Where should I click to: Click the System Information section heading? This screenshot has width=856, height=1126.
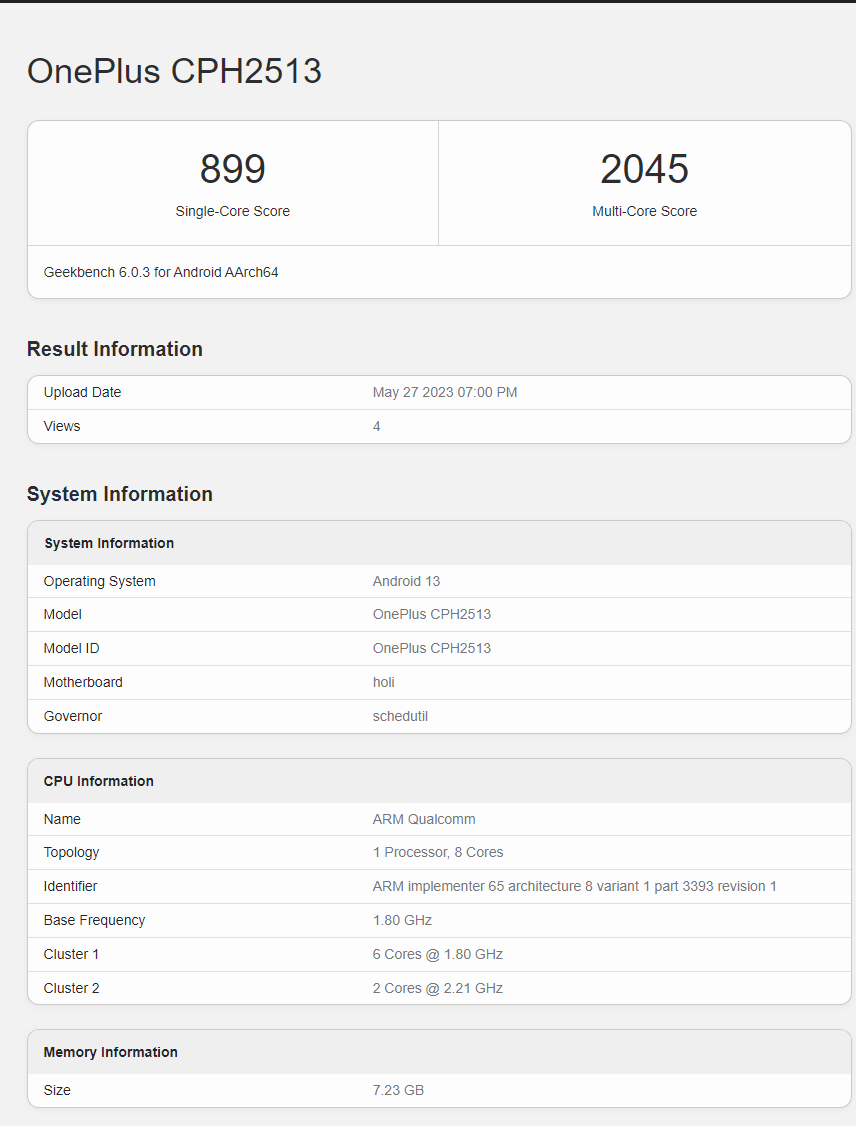pyautogui.click(x=120, y=494)
